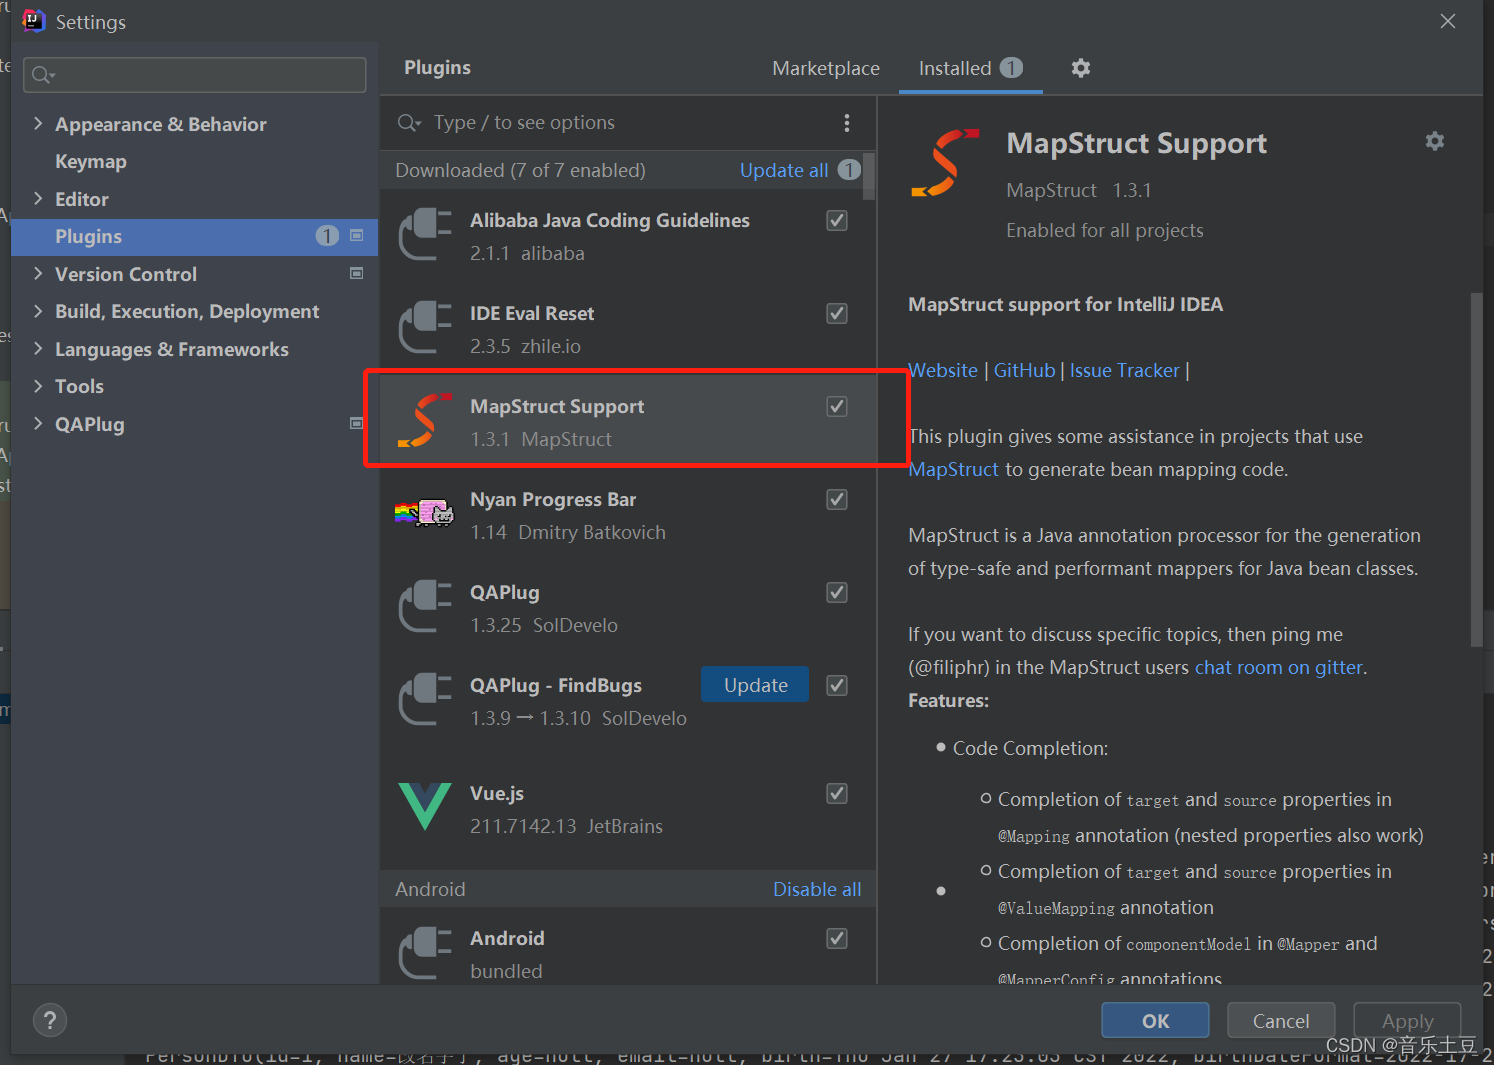1494x1065 pixels.
Task: Select the Vue.js plugin name
Action: (497, 793)
